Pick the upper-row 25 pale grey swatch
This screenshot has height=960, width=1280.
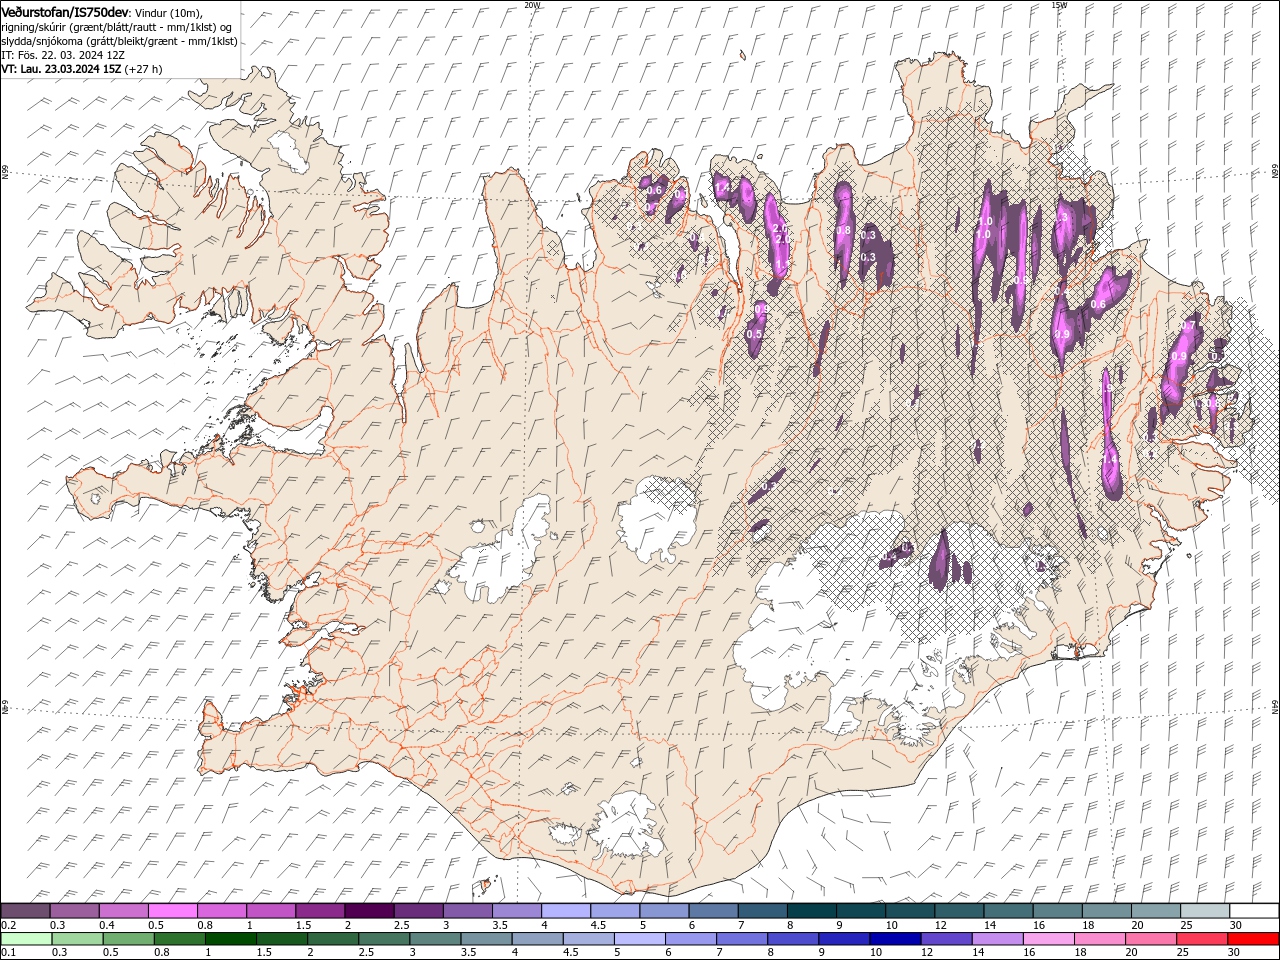click(x=1204, y=911)
